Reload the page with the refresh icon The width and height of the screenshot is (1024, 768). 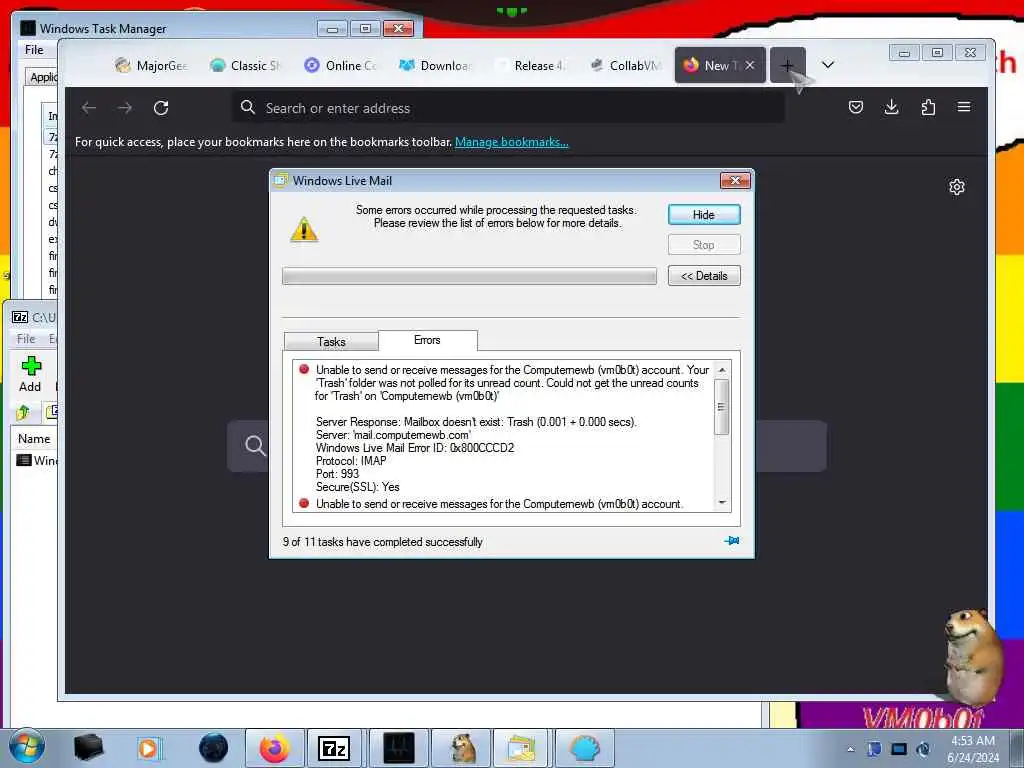pyautogui.click(x=161, y=108)
